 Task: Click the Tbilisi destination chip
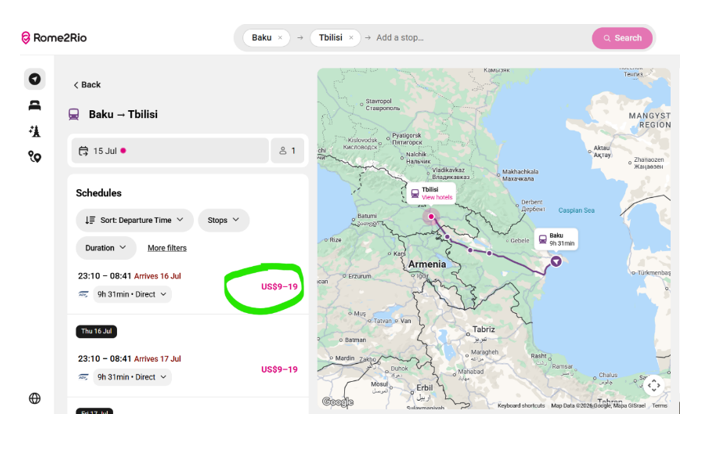335,38
